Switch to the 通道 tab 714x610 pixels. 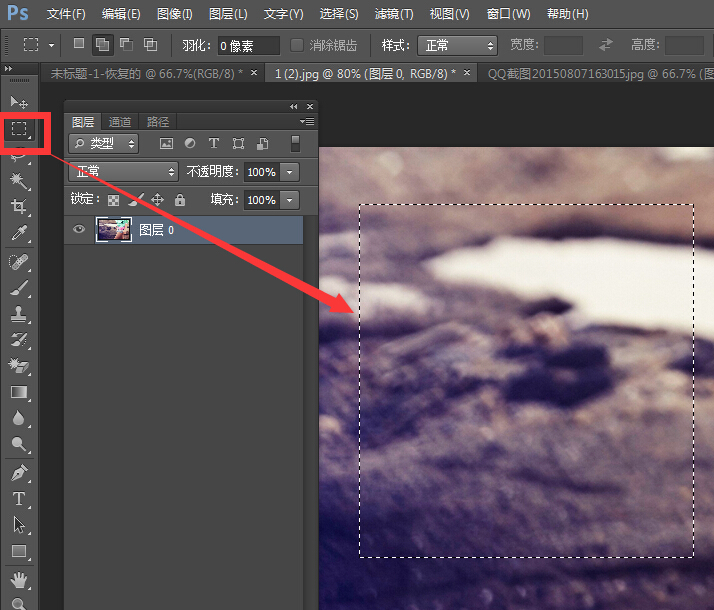coord(120,122)
